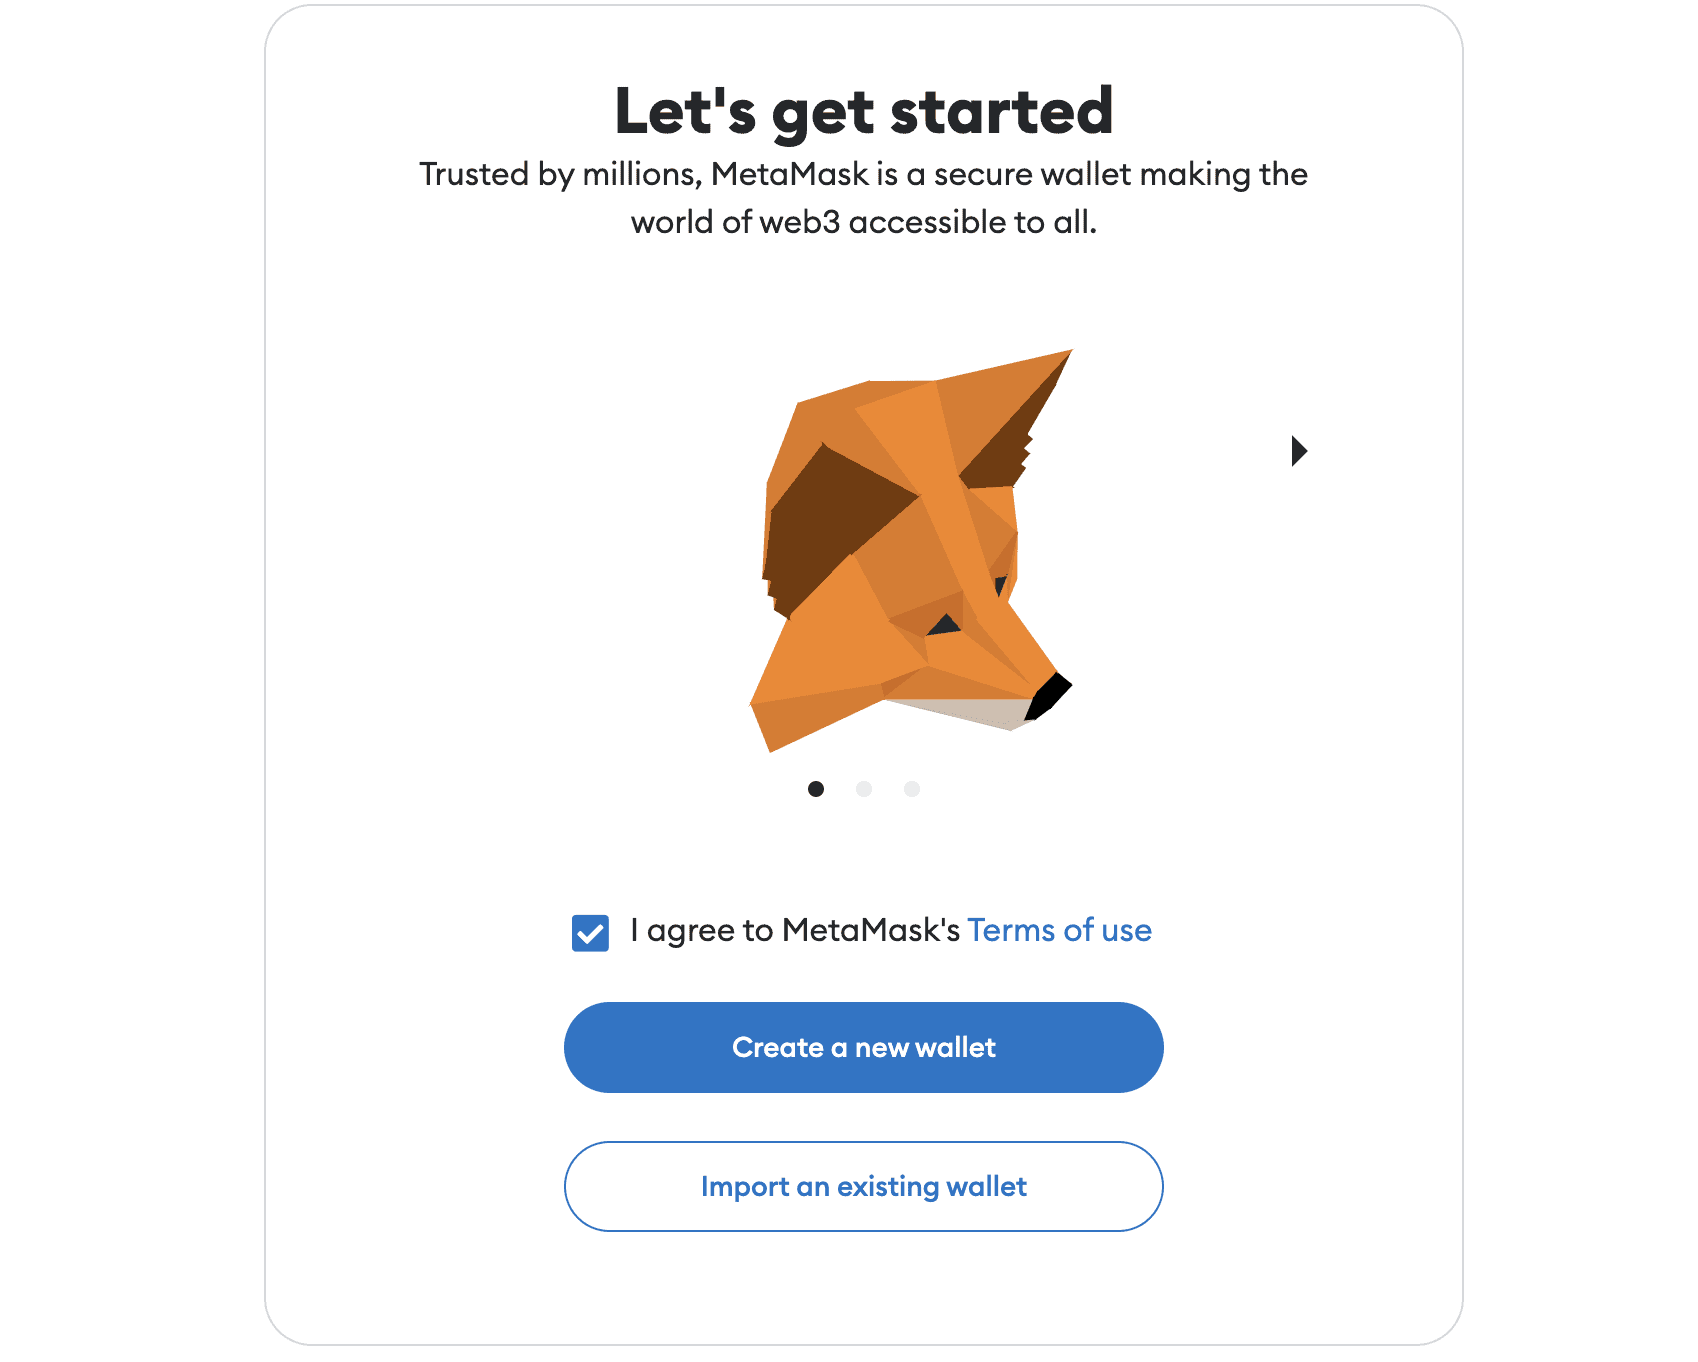Click the word "MetaMask" in the subtitle
Screen dimensions: 1698x1362
click(x=790, y=174)
